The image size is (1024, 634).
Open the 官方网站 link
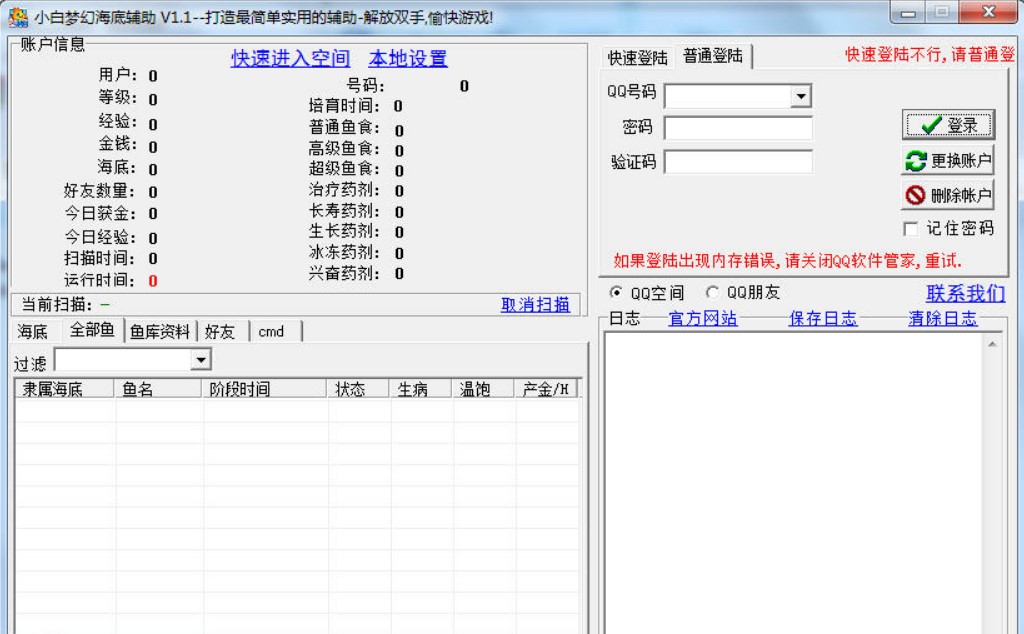tap(703, 319)
